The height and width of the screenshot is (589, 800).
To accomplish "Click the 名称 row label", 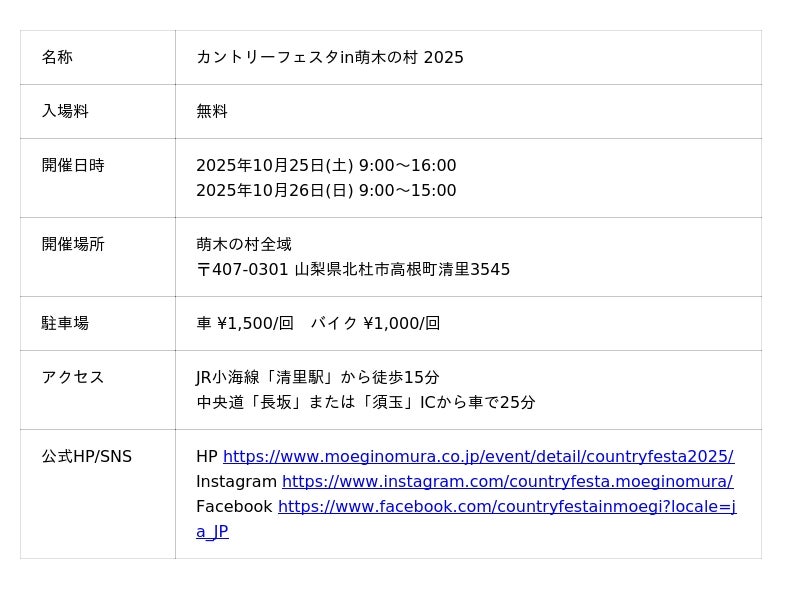I will pos(57,58).
